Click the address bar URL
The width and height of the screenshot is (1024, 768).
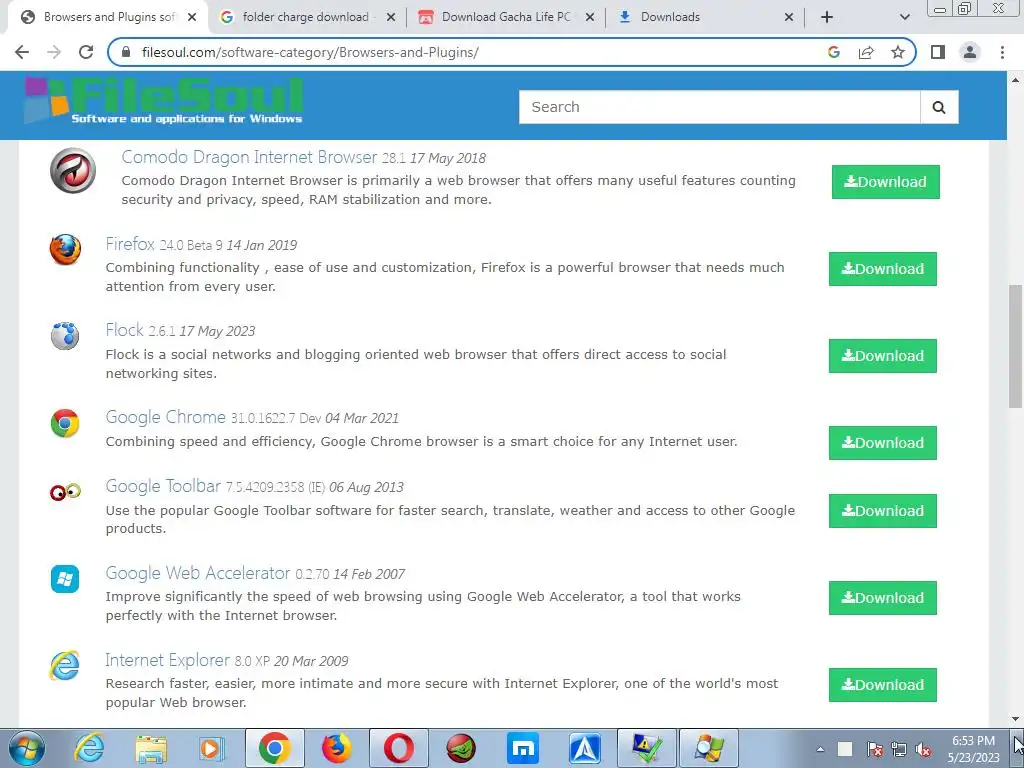pos(310,52)
